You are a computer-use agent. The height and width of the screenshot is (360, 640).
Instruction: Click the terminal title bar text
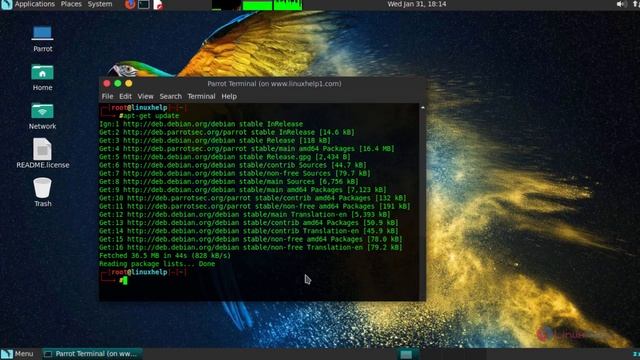(274, 83)
